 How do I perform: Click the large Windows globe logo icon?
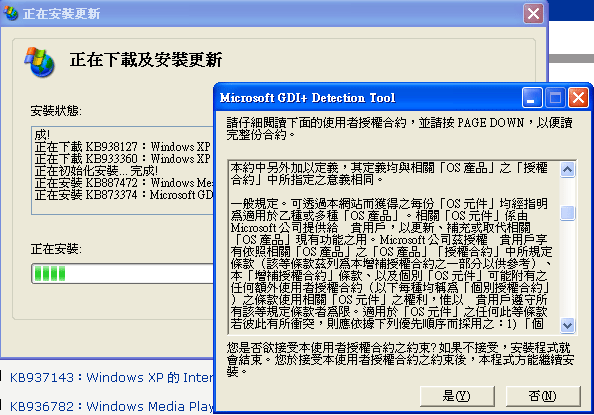(x=40, y=62)
